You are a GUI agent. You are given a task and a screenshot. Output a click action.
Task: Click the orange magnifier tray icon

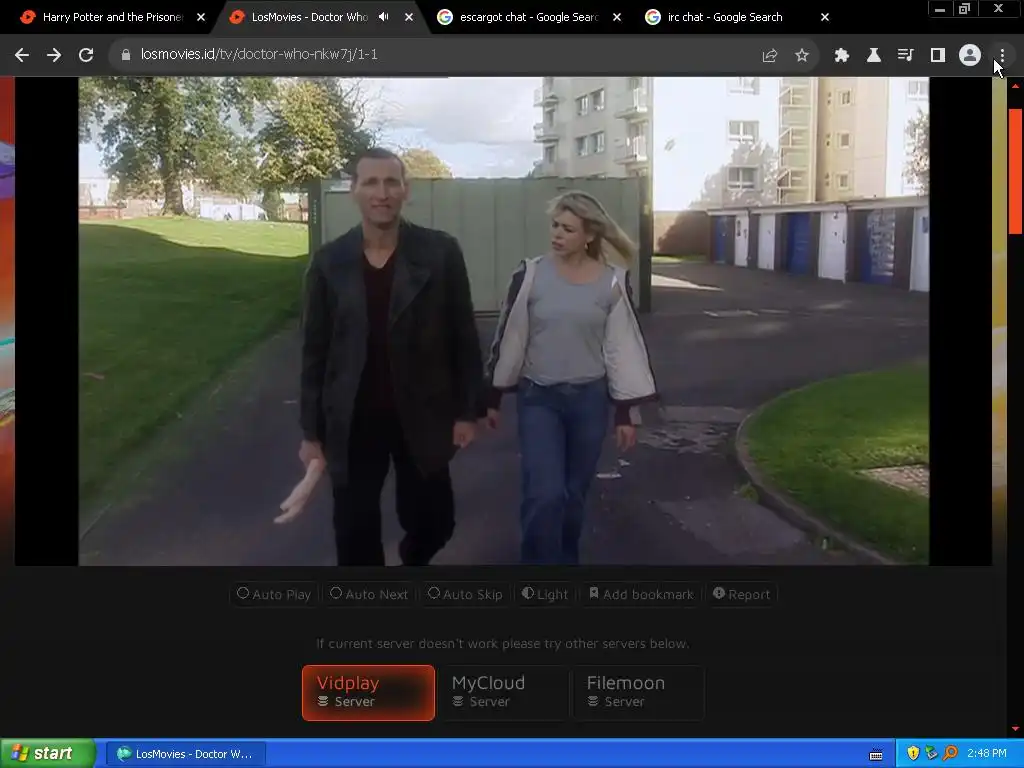click(950, 754)
